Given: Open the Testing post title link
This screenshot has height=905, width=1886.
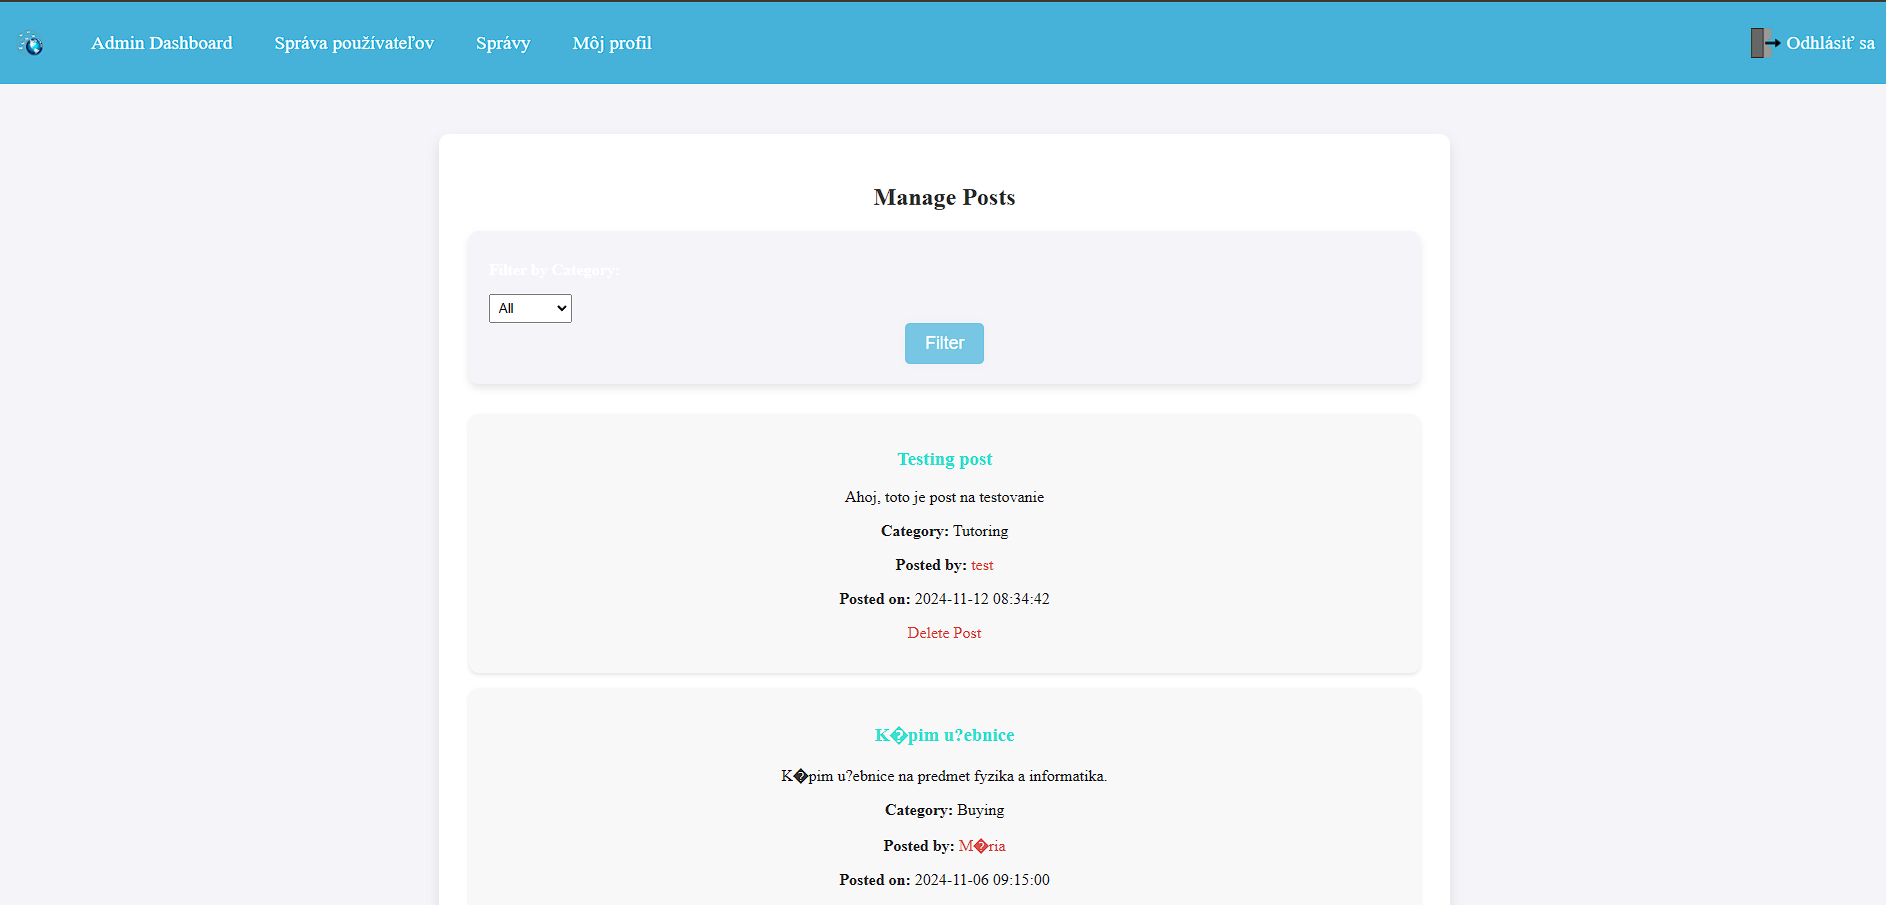Looking at the screenshot, I should (944, 459).
